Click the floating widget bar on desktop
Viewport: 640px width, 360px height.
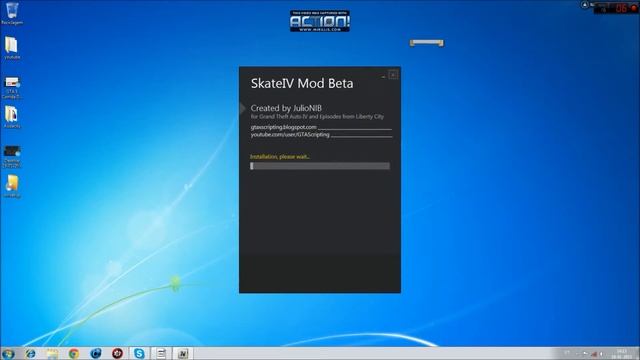tap(427, 43)
